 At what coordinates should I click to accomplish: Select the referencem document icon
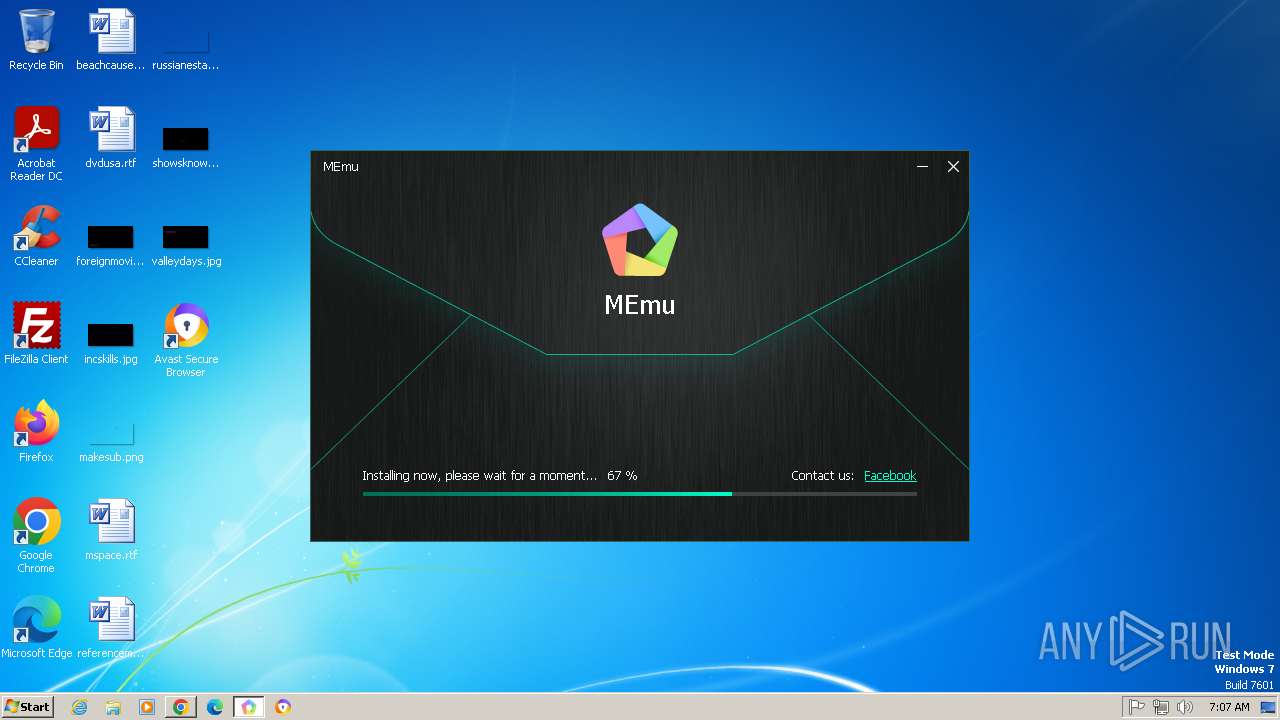tap(111, 628)
